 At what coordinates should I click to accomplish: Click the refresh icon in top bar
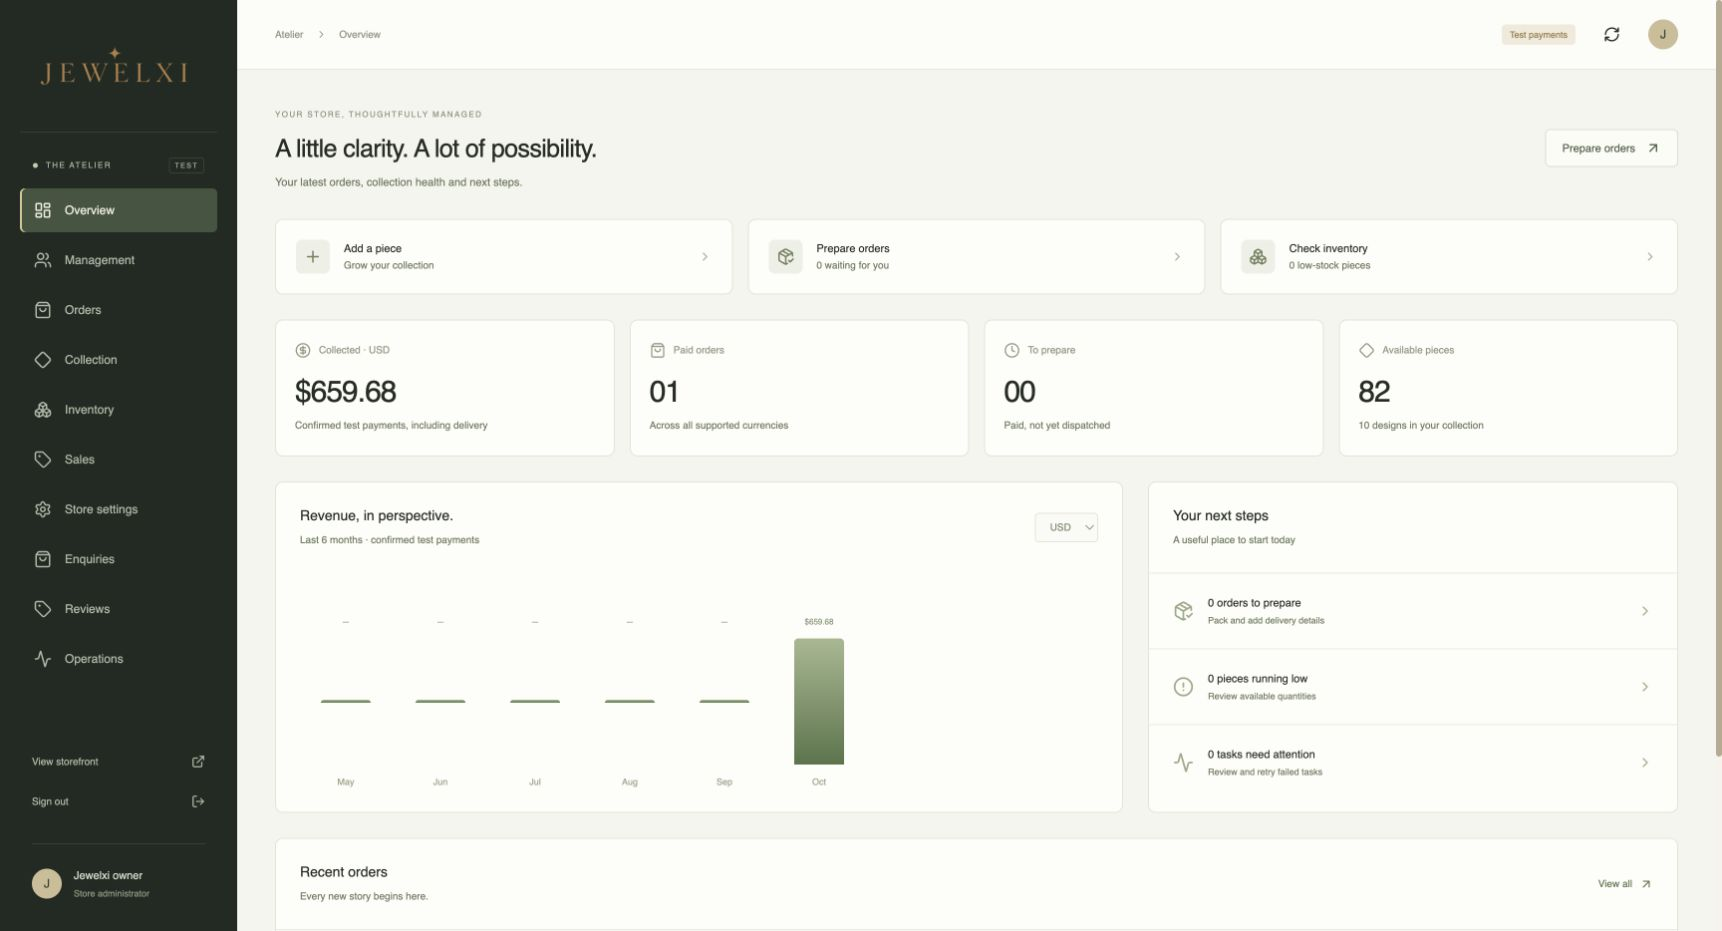click(1611, 34)
